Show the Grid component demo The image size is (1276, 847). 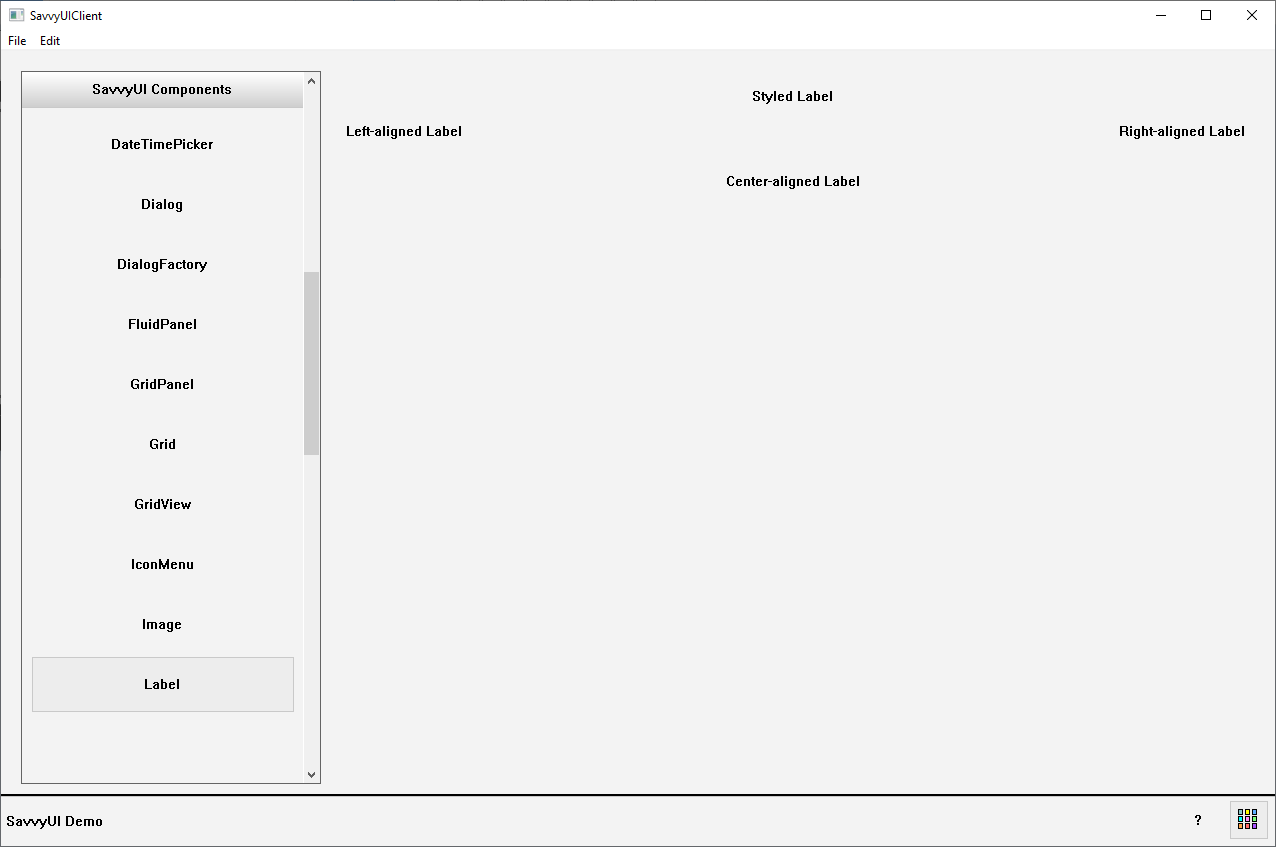pyautogui.click(x=162, y=444)
